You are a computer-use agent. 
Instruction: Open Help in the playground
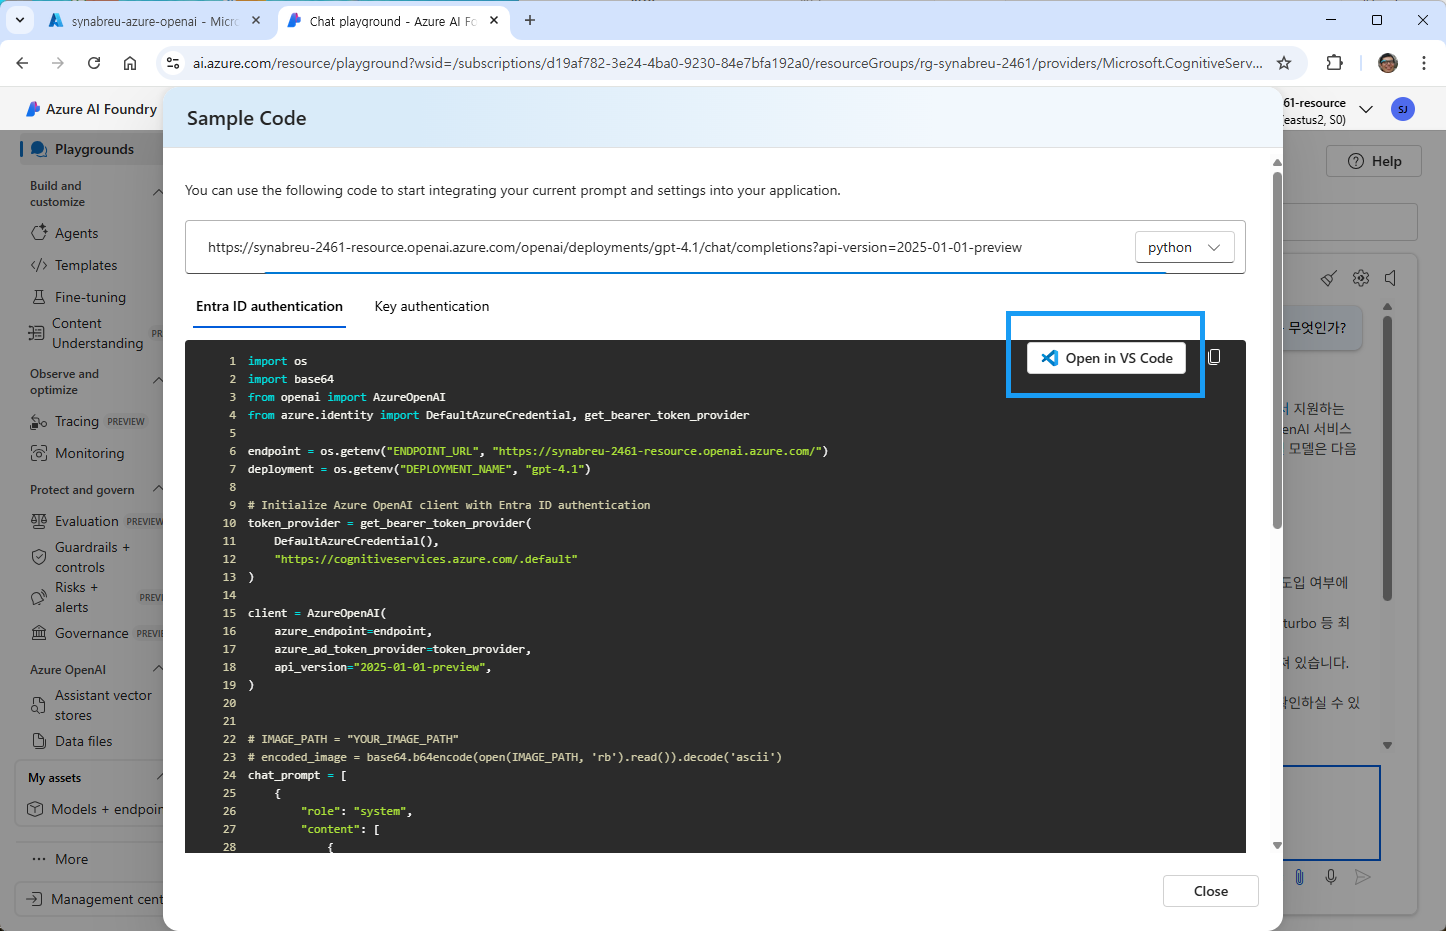coord(1374,161)
